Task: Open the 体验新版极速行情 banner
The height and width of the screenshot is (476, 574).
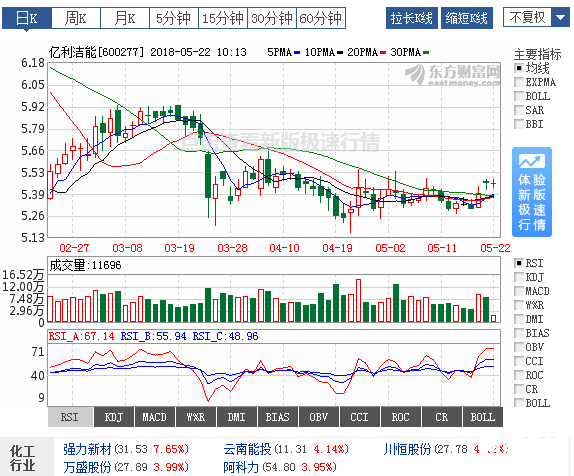Action: (532, 192)
